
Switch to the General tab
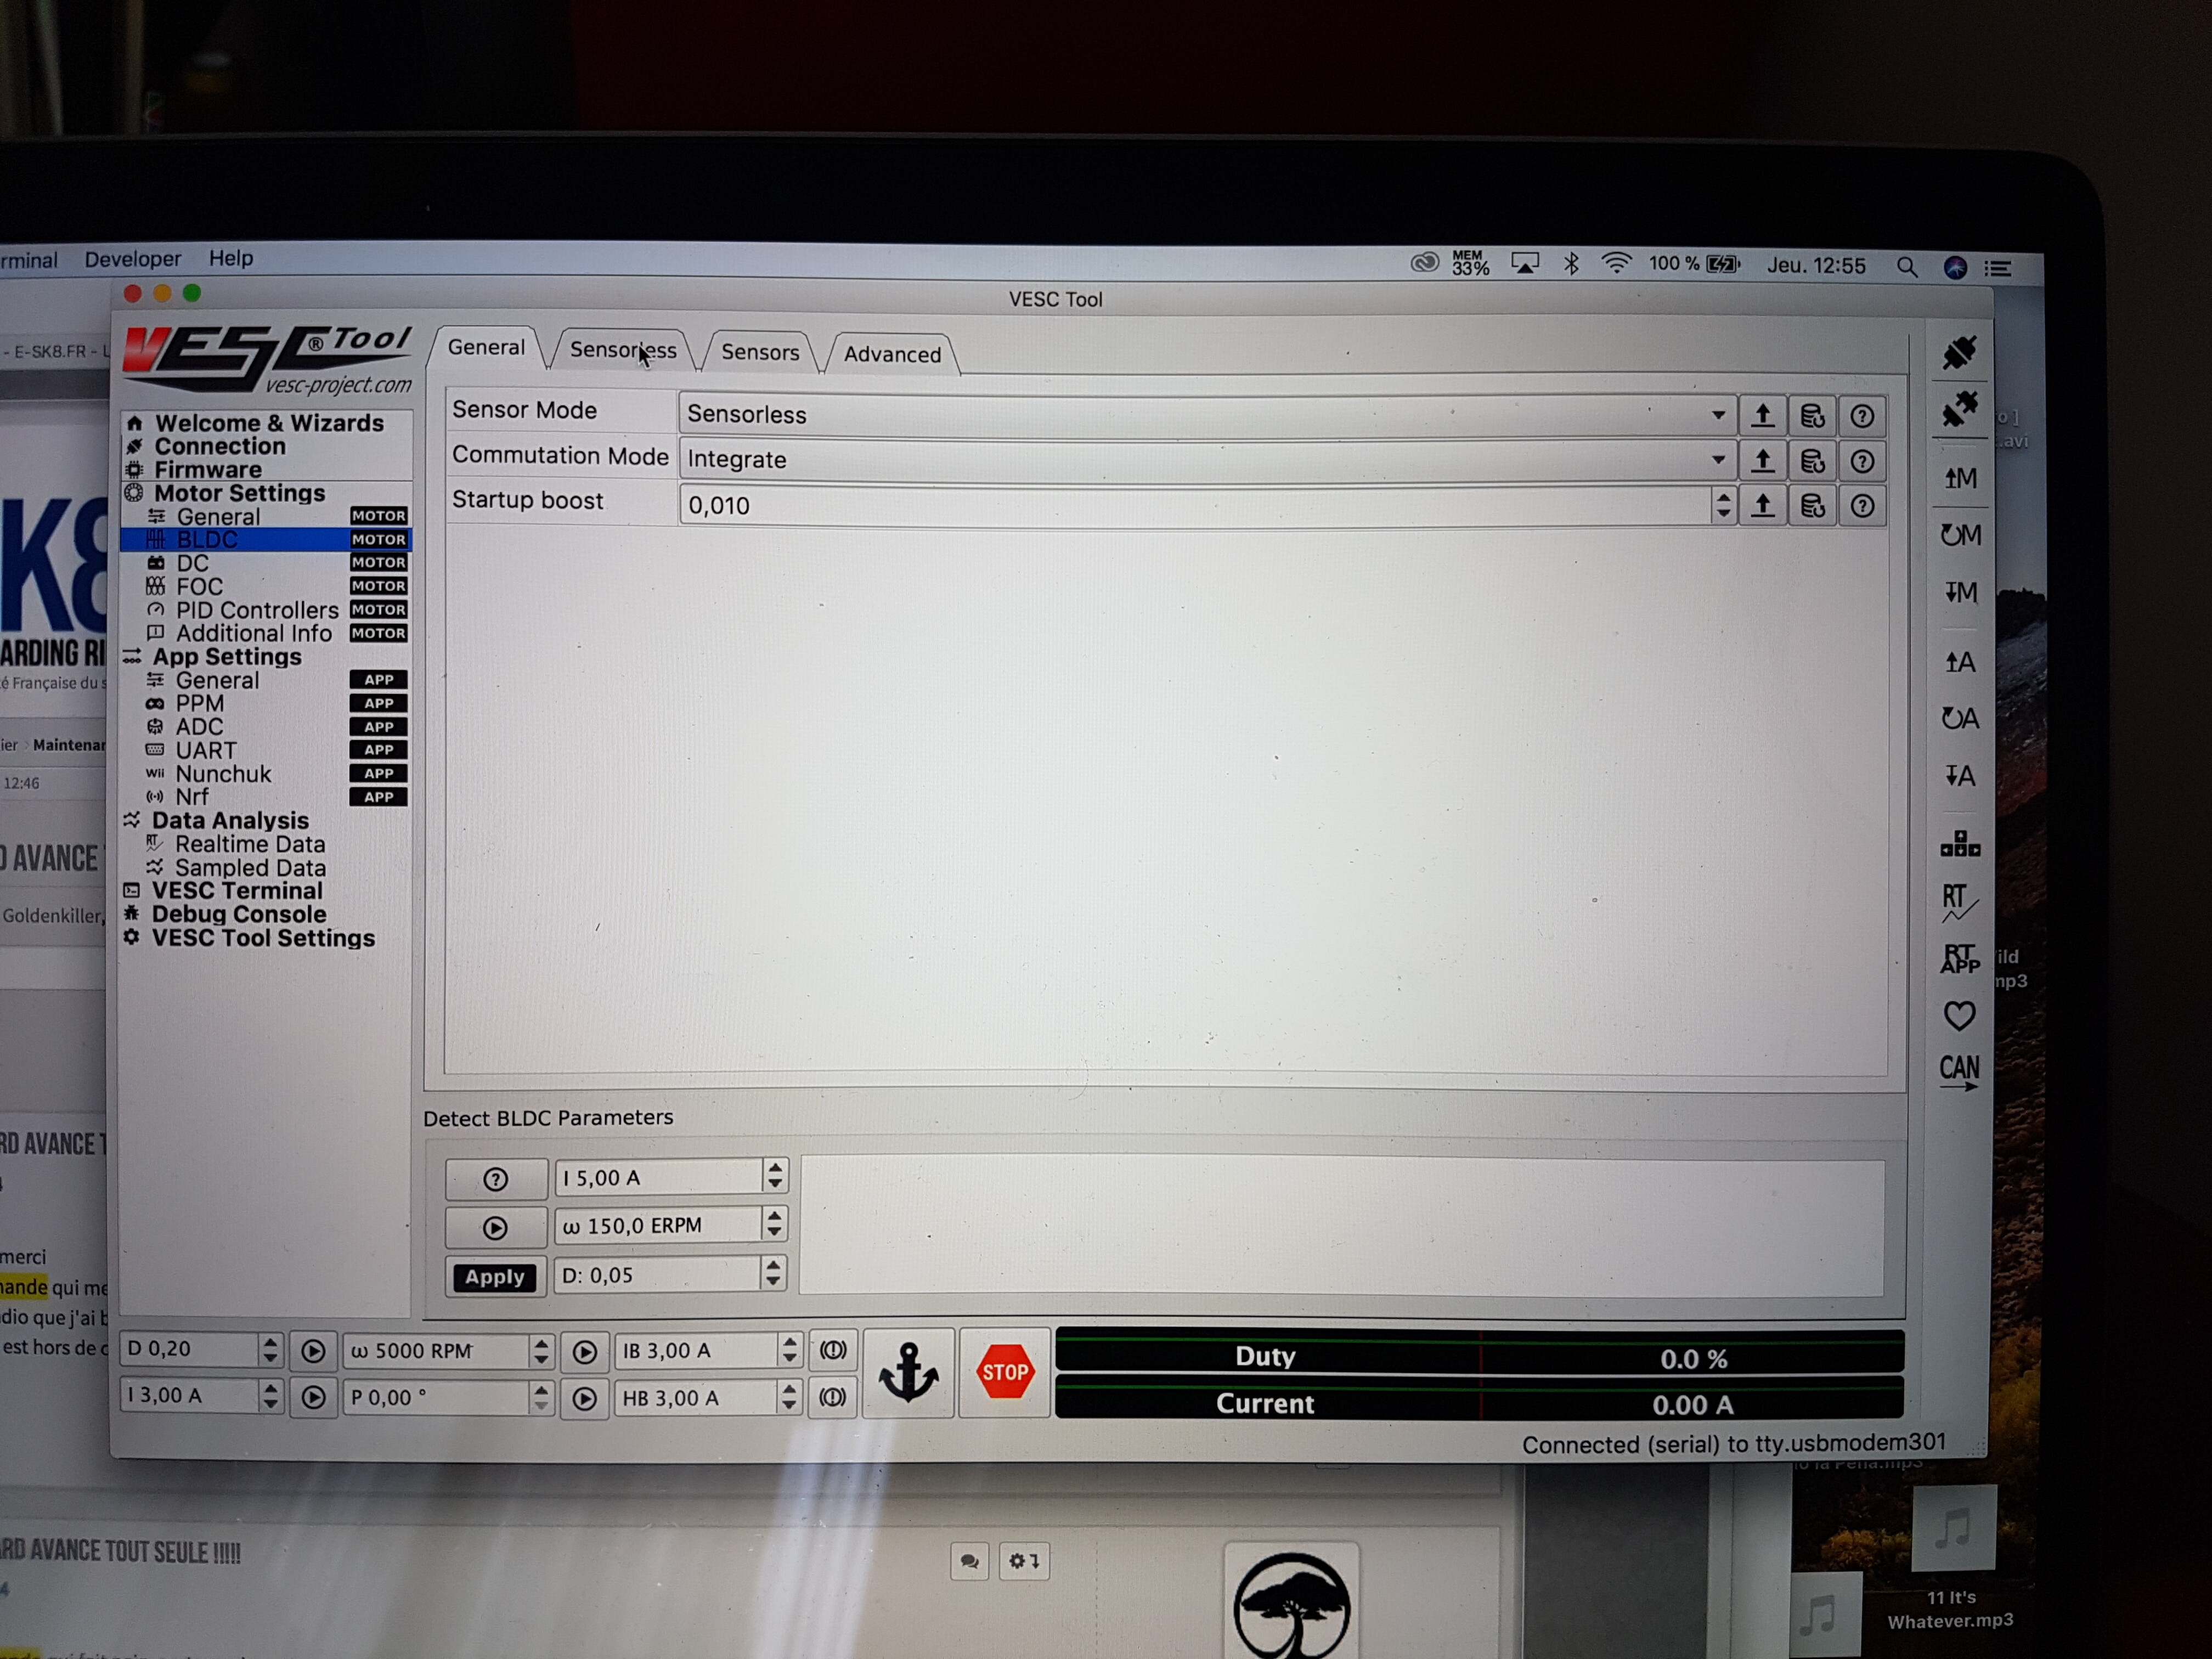(x=486, y=348)
